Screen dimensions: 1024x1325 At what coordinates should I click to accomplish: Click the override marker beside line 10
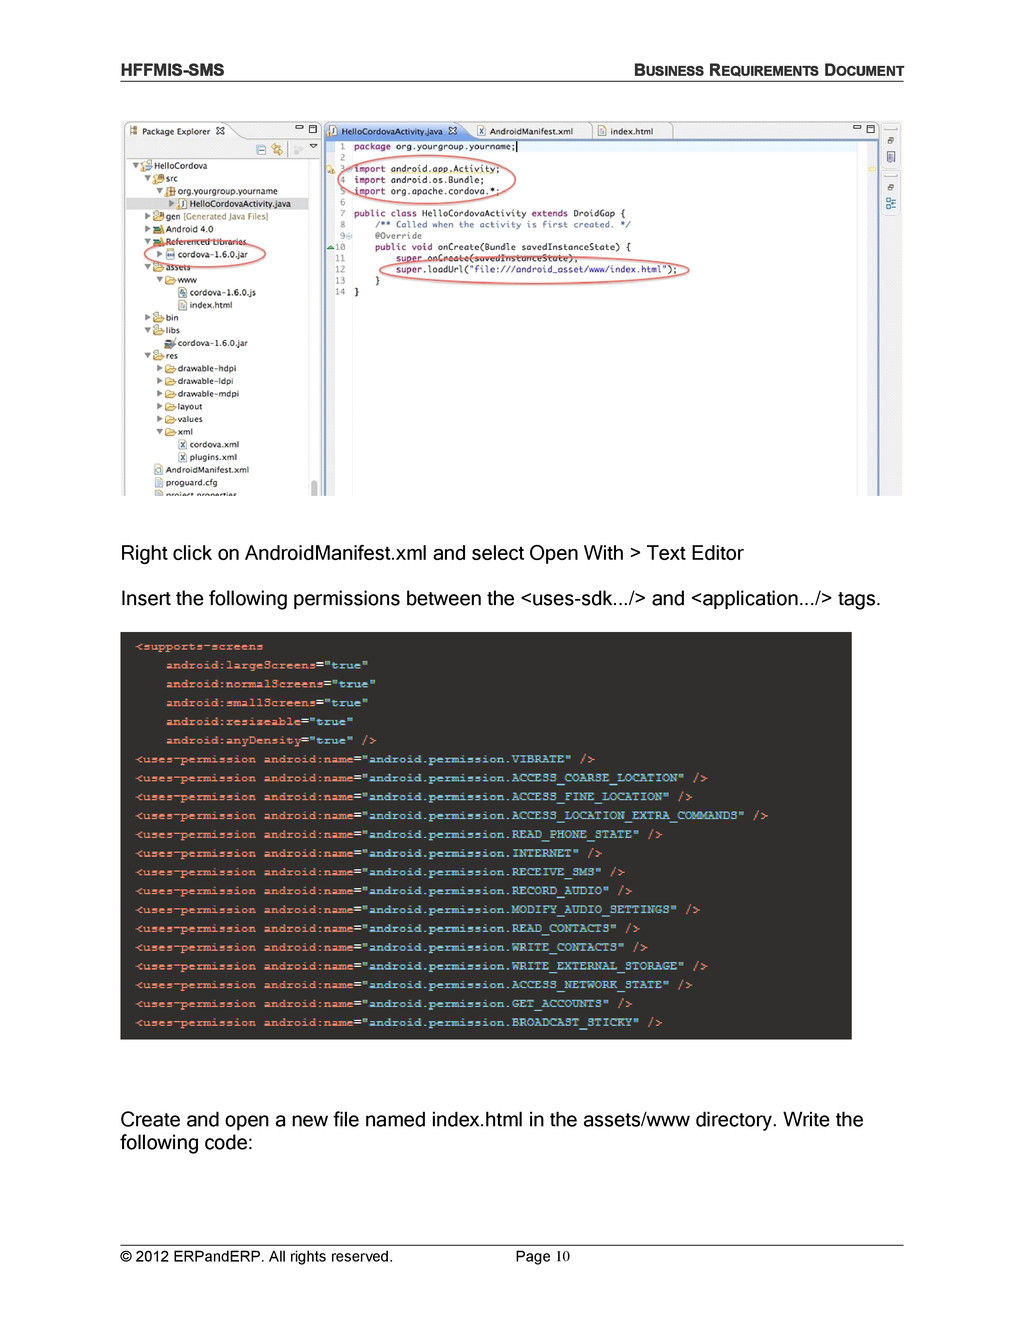pos(331,247)
